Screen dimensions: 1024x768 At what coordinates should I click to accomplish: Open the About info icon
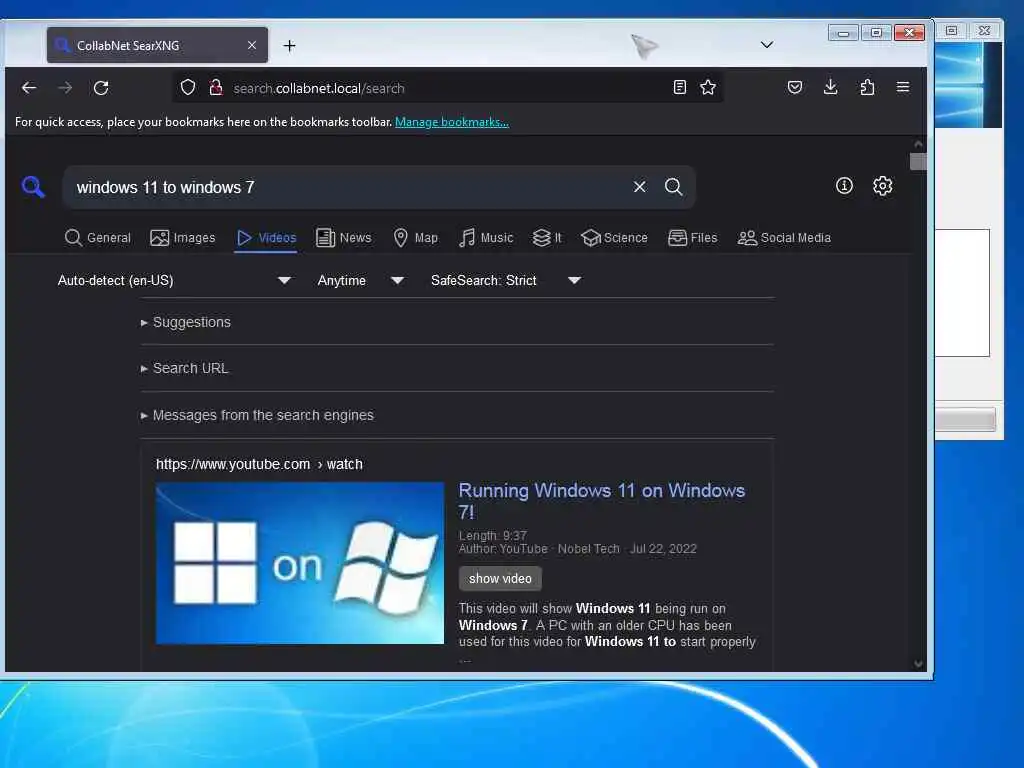[844, 186]
